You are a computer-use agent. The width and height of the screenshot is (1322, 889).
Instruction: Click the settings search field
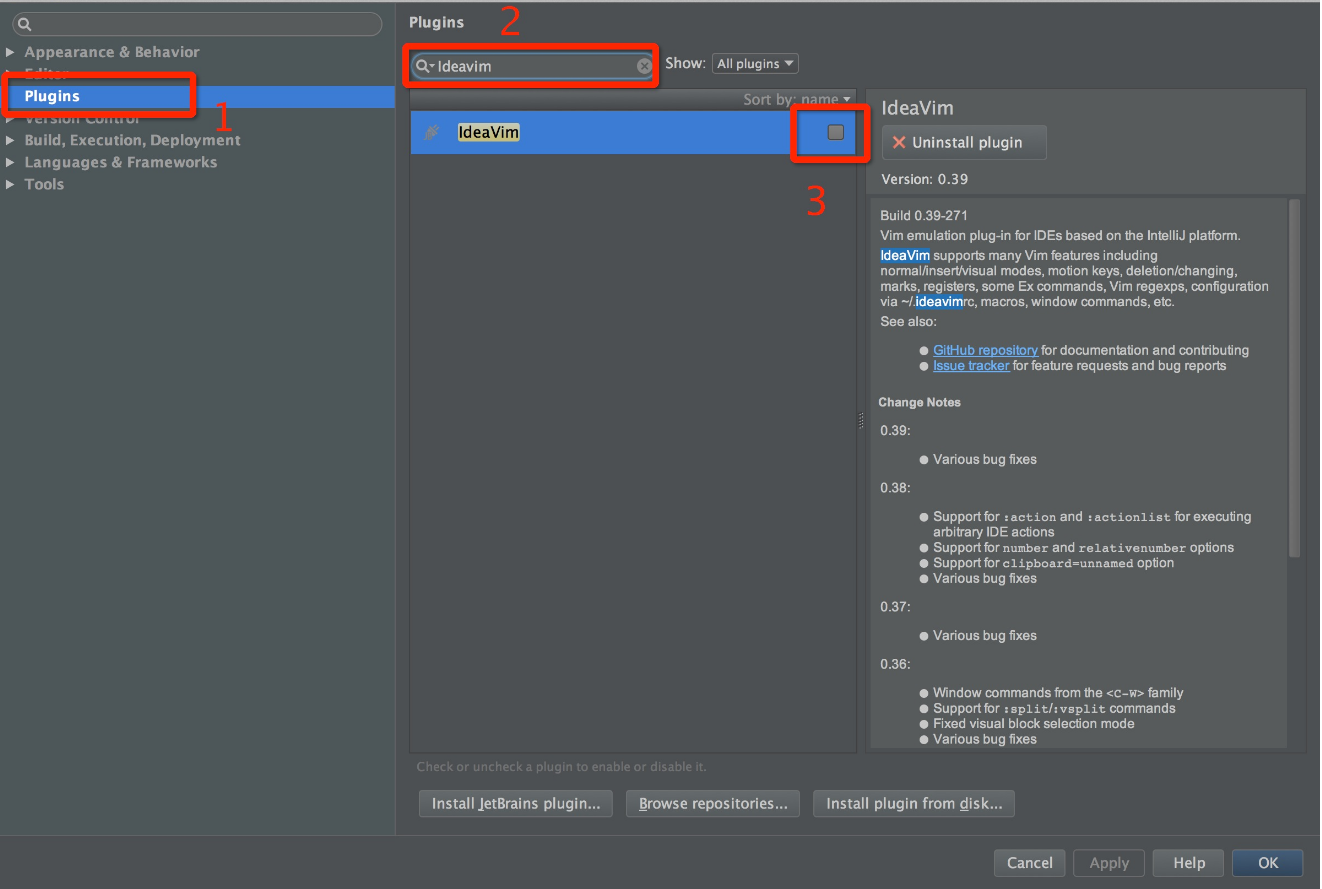point(197,24)
